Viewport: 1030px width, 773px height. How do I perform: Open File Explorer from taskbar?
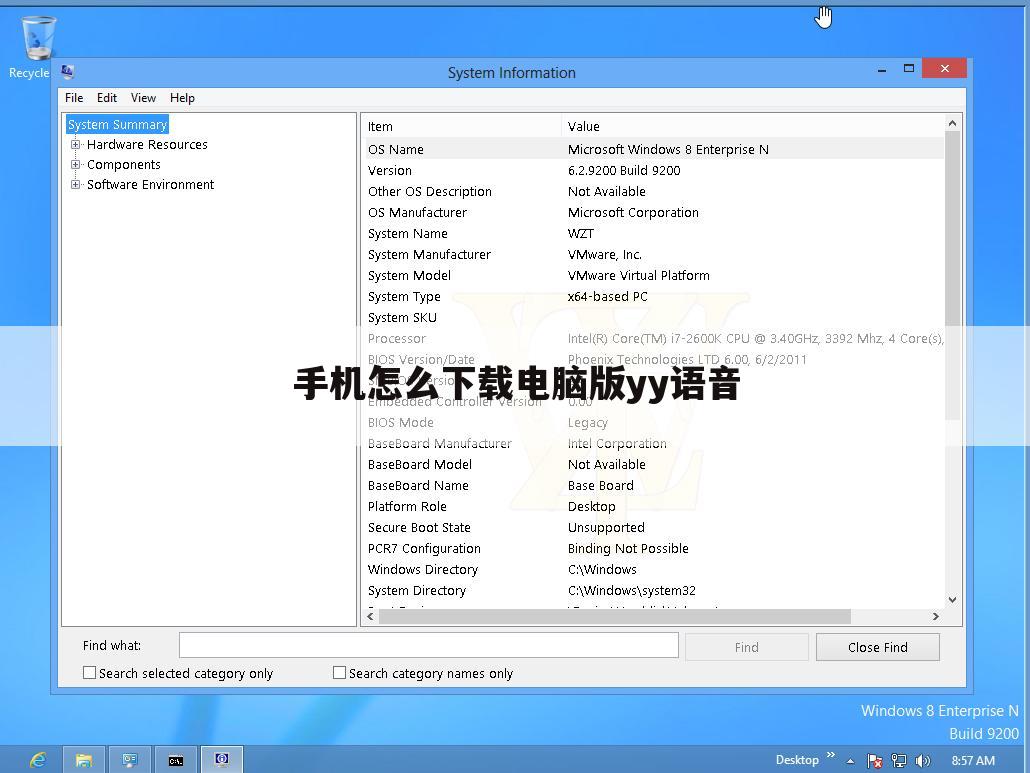83,760
